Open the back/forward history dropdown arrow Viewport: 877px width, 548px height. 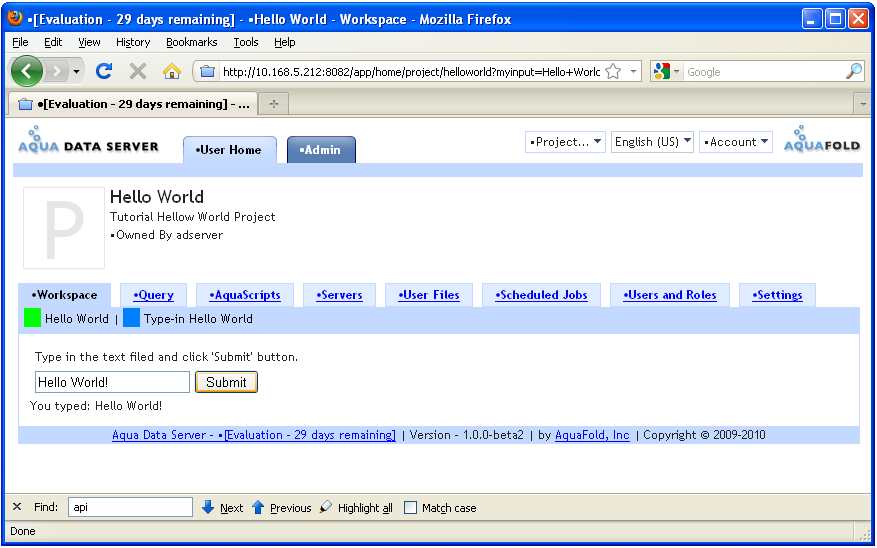click(x=77, y=72)
